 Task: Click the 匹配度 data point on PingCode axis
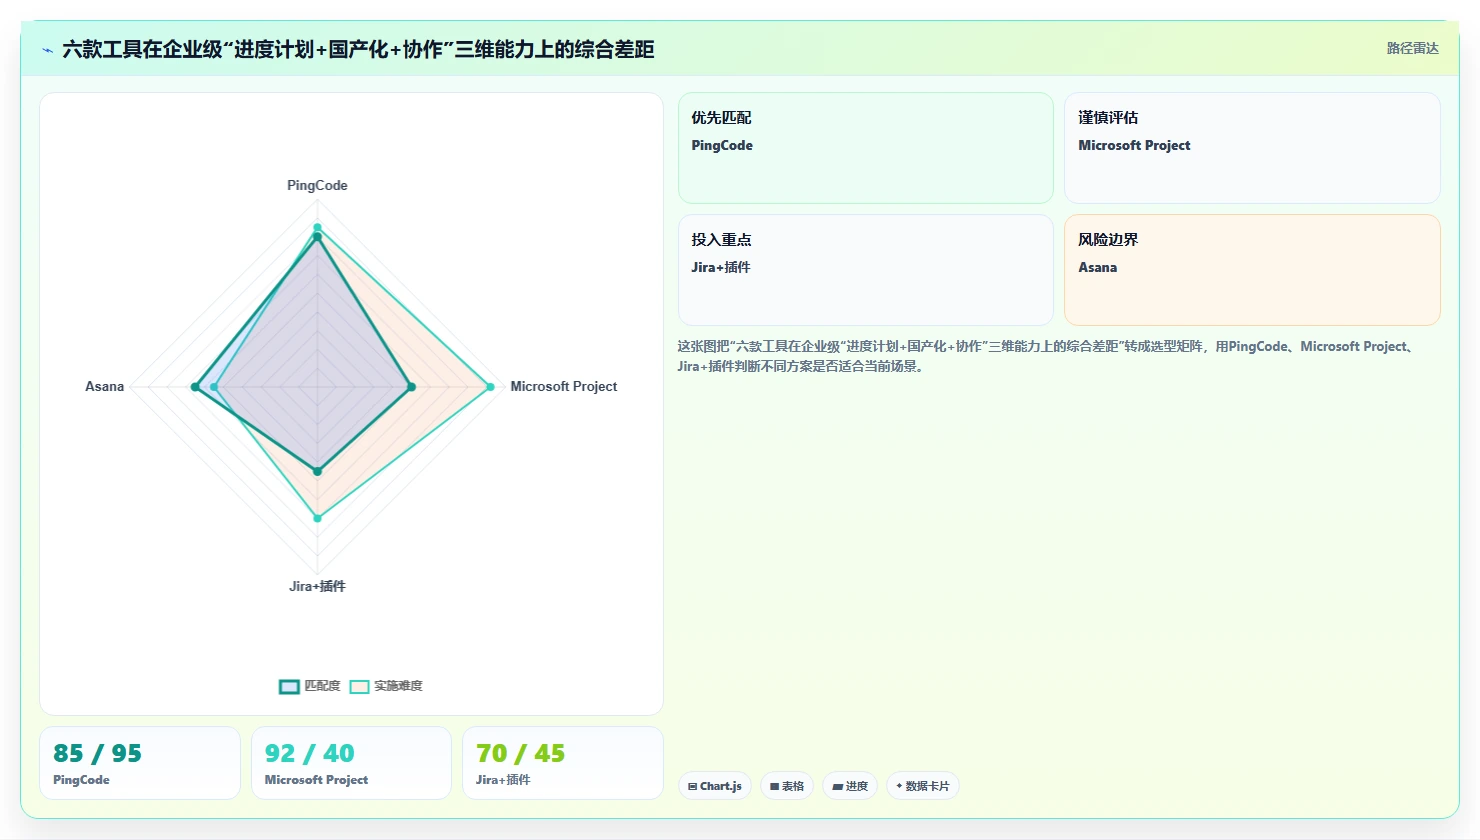tap(317, 236)
